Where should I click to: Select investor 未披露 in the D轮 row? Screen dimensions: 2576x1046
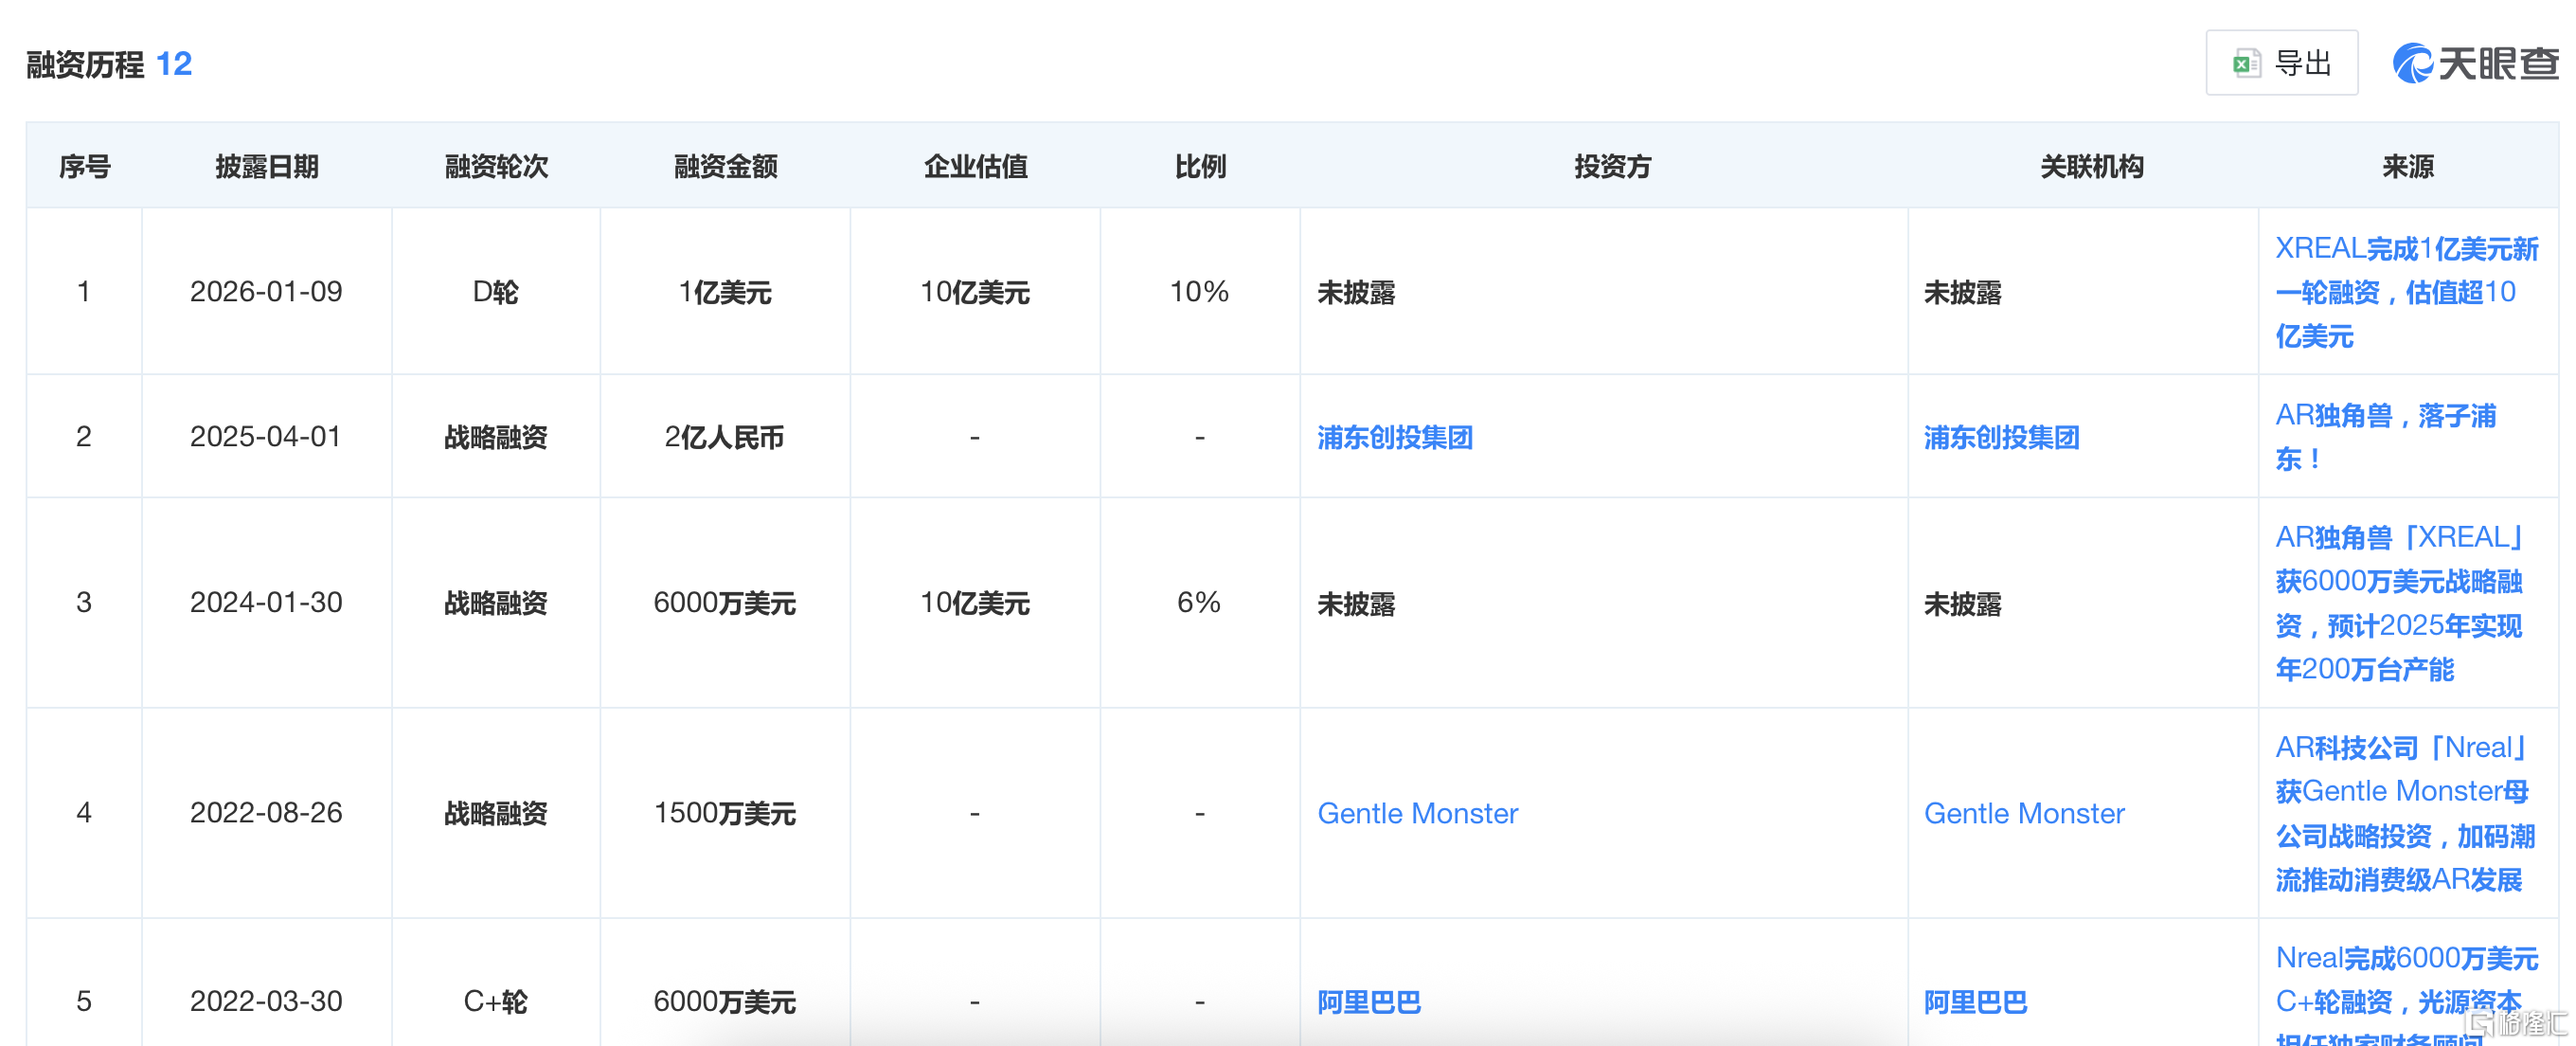tap(1356, 293)
